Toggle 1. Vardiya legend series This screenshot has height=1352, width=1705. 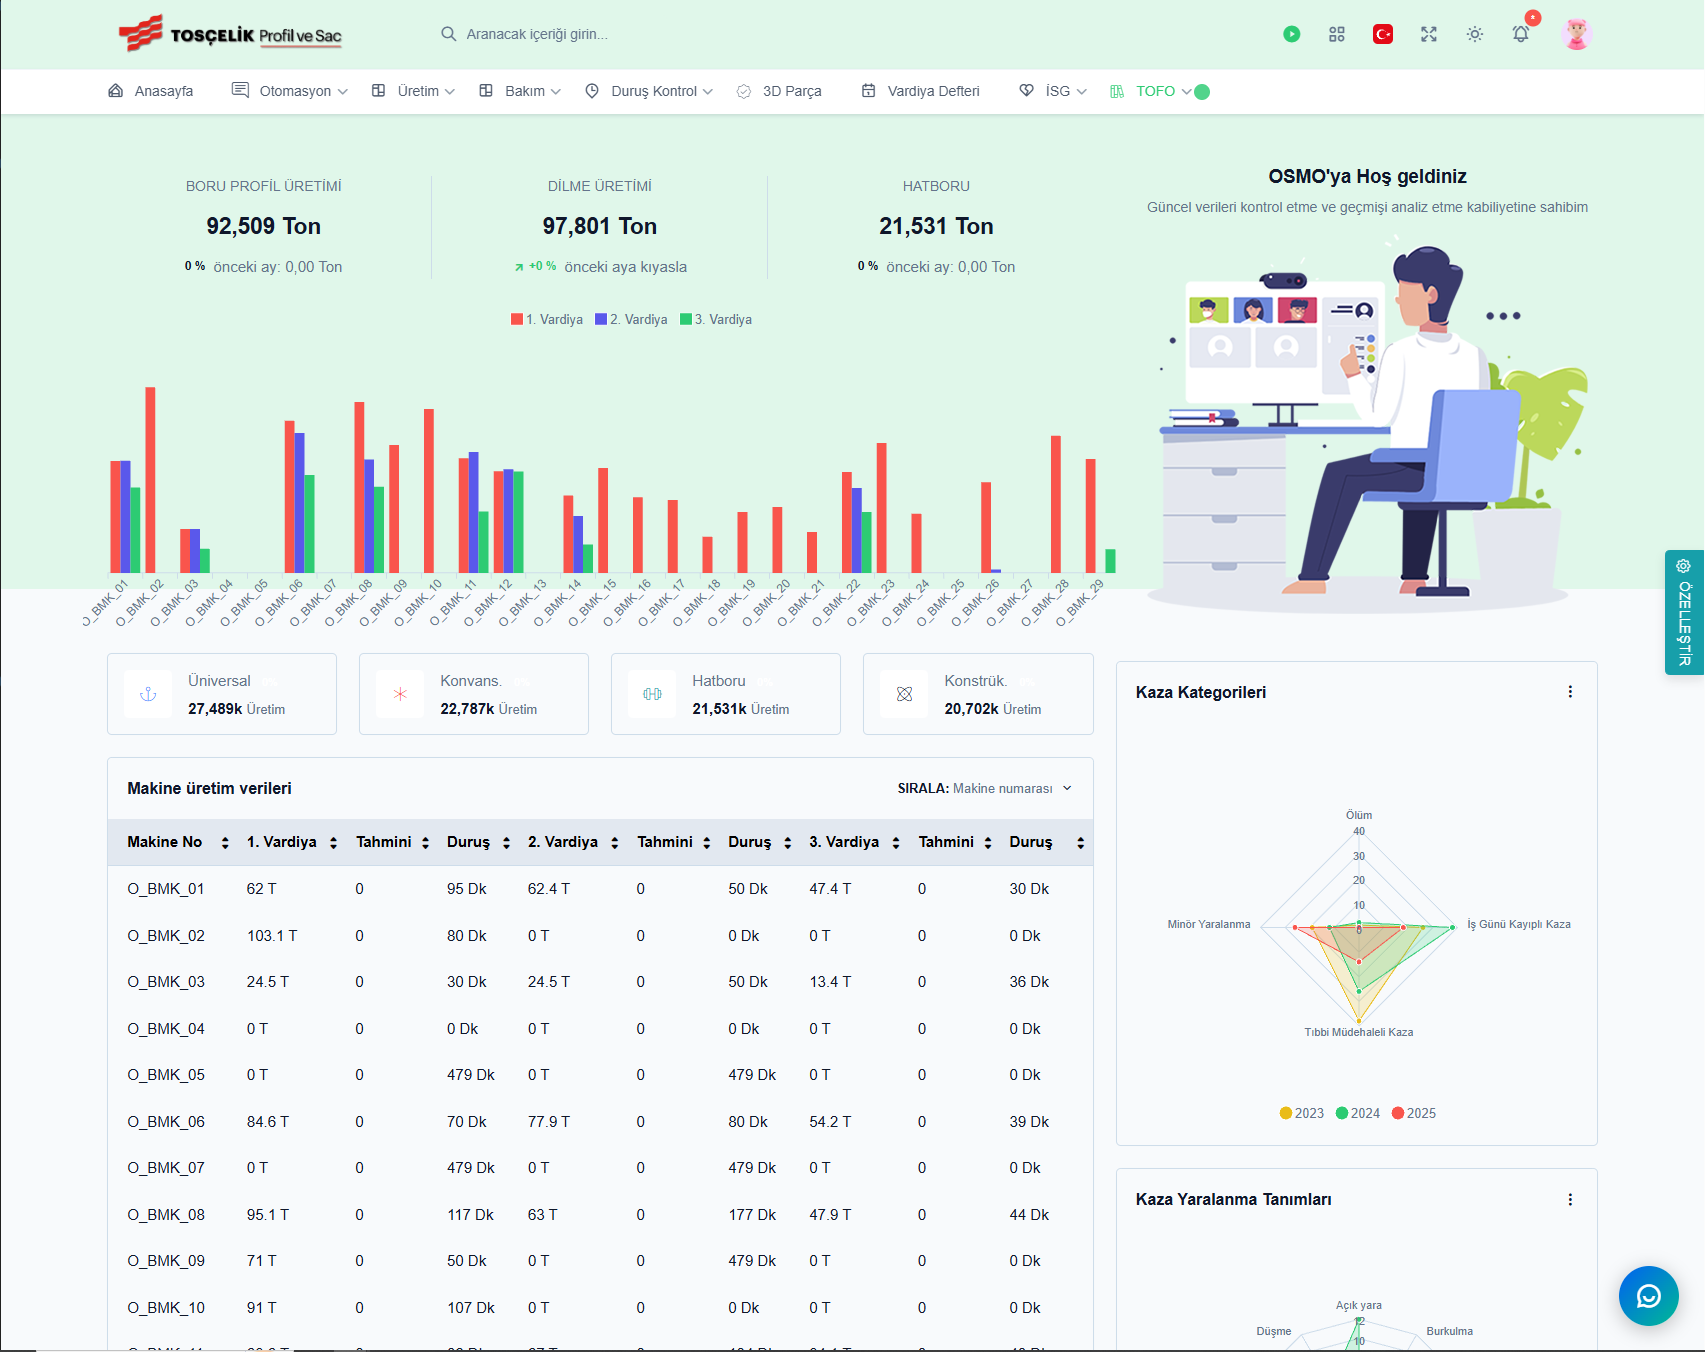(547, 320)
